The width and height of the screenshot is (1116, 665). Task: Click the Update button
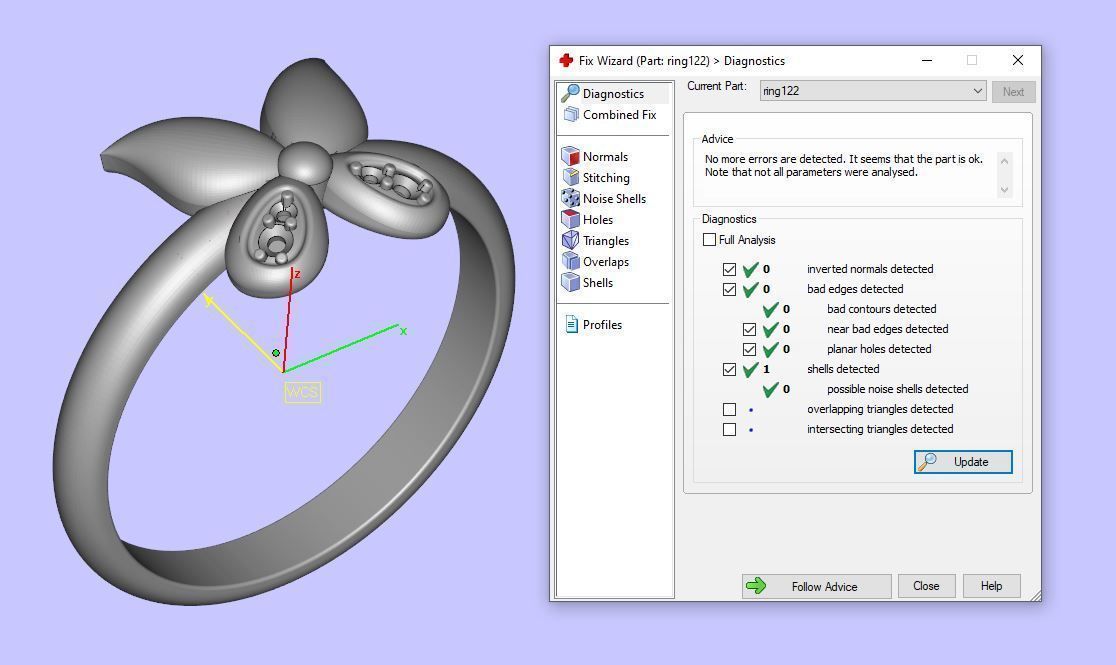[963, 461]
